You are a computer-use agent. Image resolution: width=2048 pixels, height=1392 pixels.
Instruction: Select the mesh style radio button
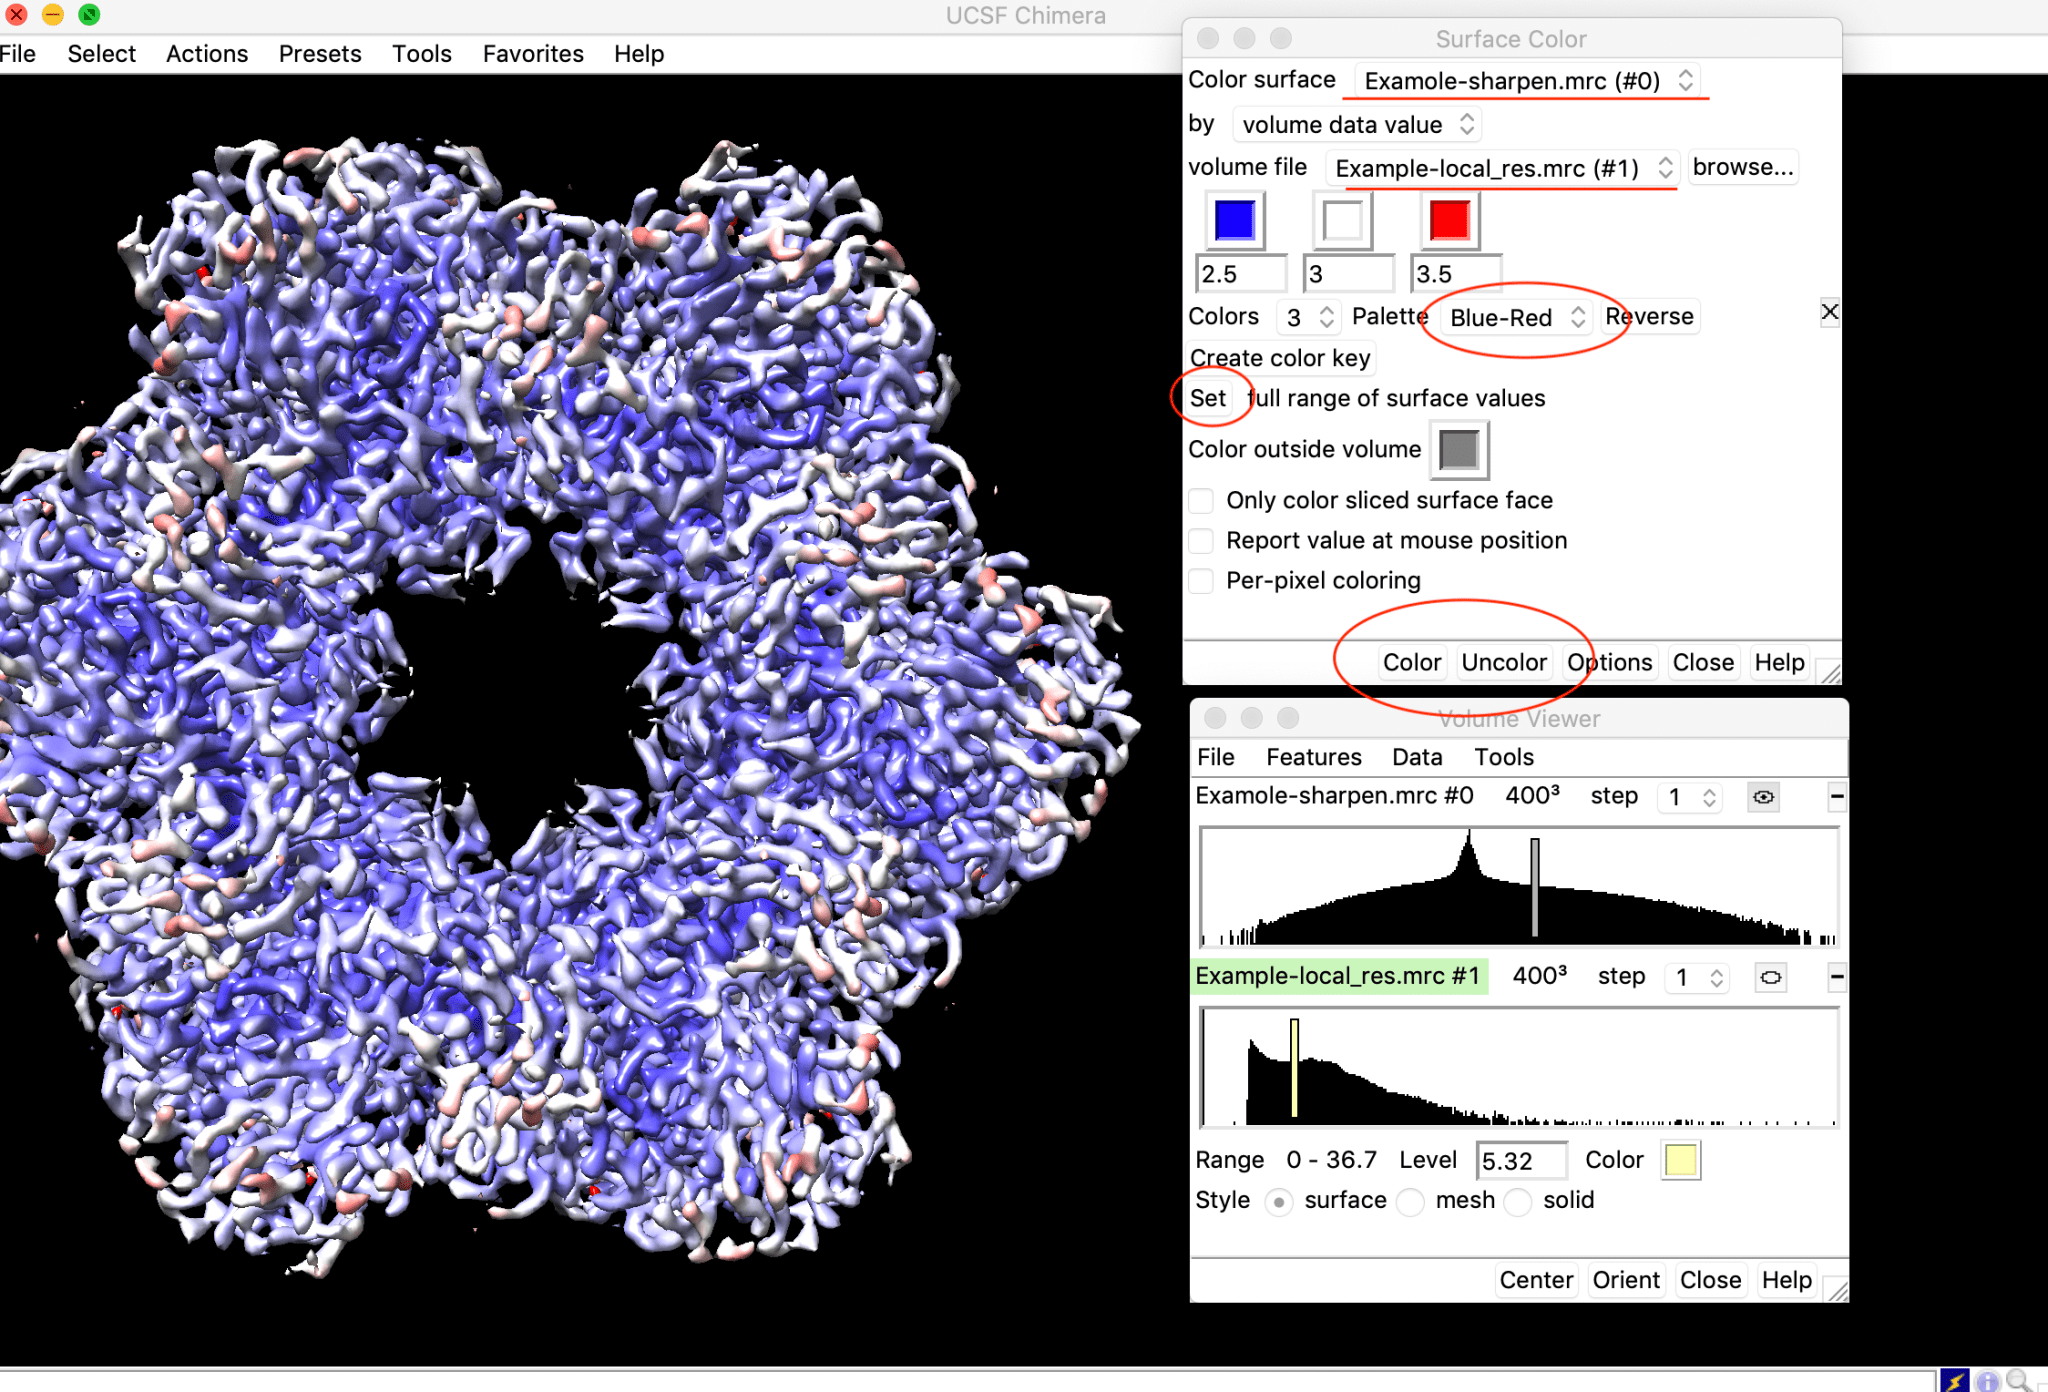pyautogui.click(x=1410, y=1202)
